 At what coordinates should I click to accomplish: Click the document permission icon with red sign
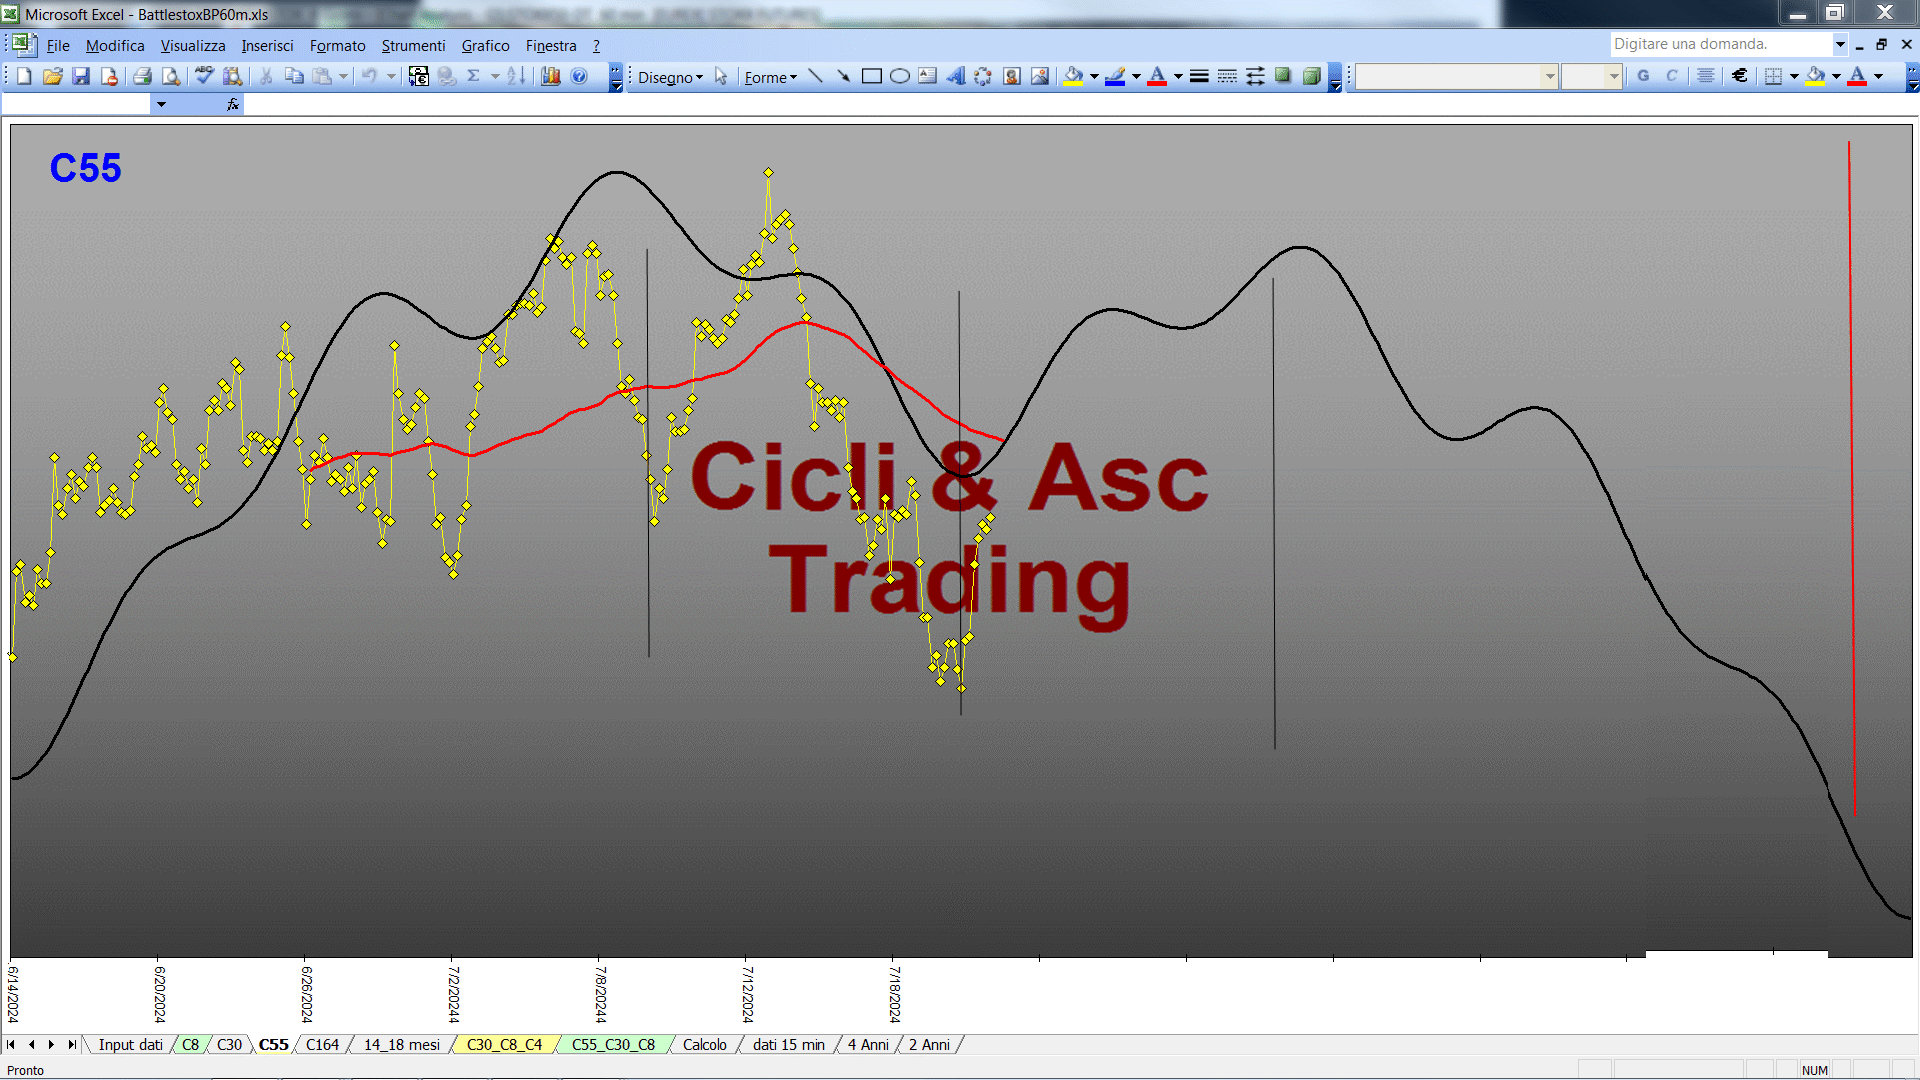pyautogui.click(x=109, y=76)
